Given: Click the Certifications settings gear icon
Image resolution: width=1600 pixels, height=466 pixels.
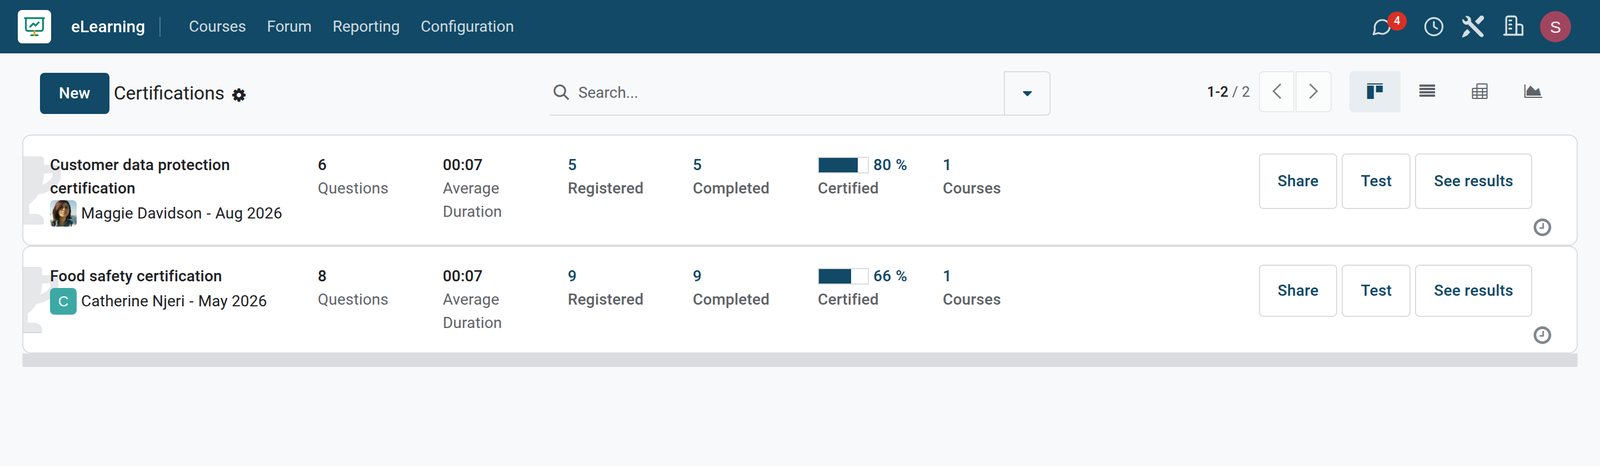Looking at the screenshot, I should pyautogui.click(x=239, y=95).
